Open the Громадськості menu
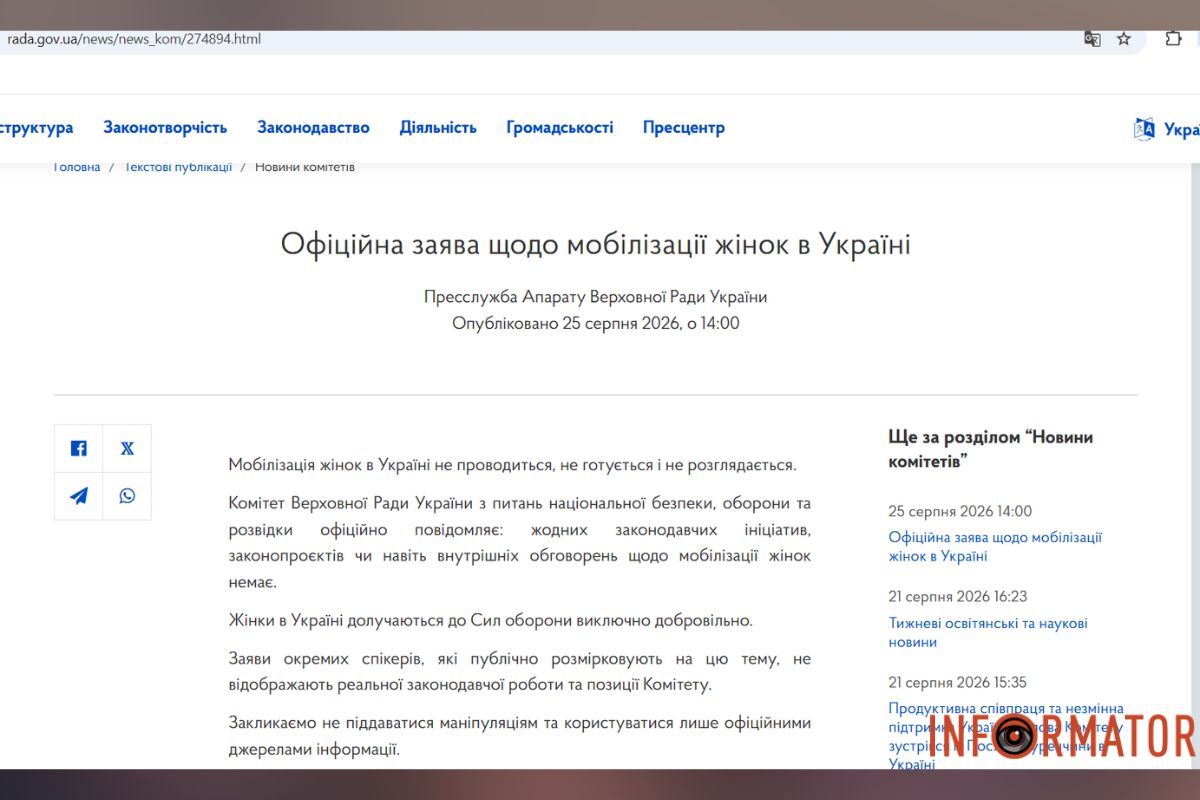The image size is (1200, 800). pos(559,128)
